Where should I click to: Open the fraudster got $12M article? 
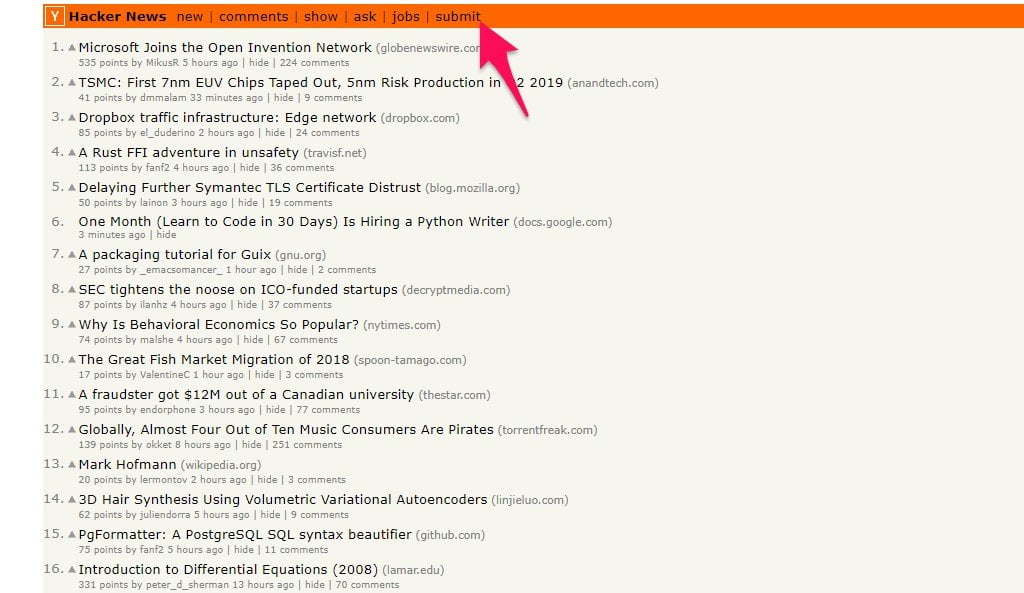coord(246,394)
